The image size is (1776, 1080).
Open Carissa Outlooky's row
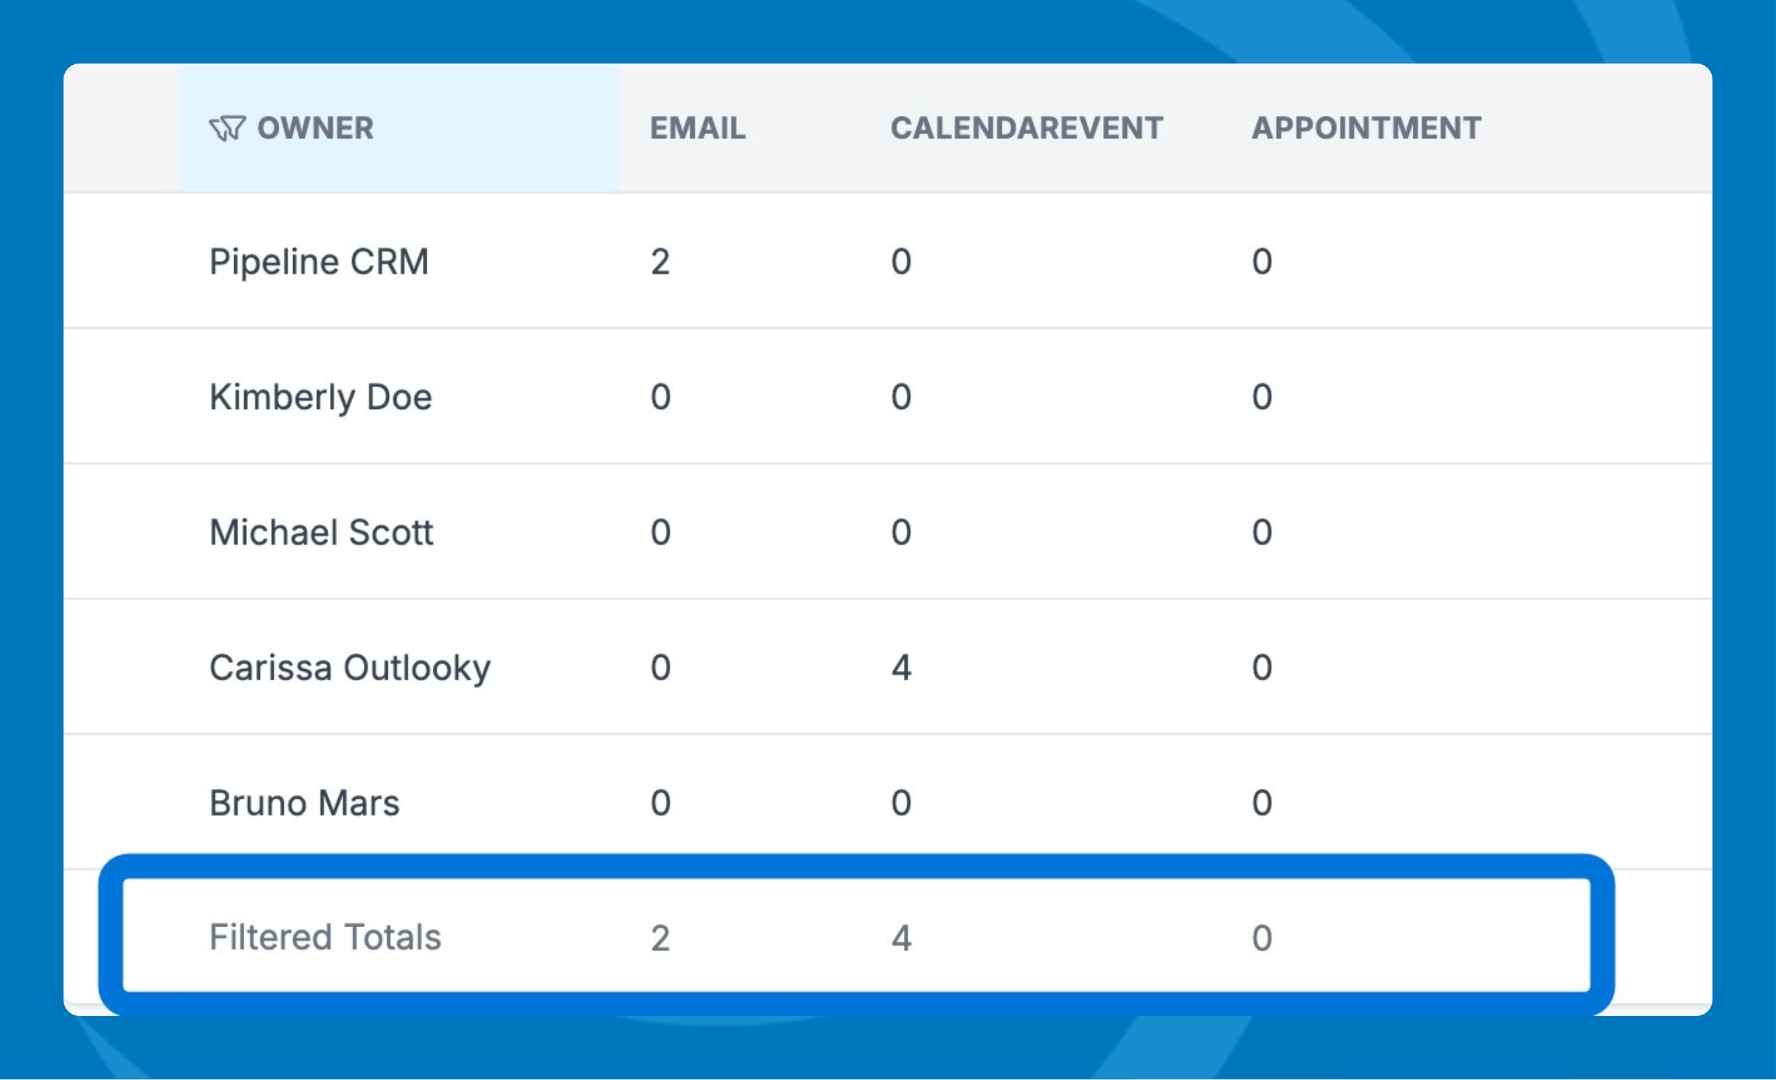350,667
